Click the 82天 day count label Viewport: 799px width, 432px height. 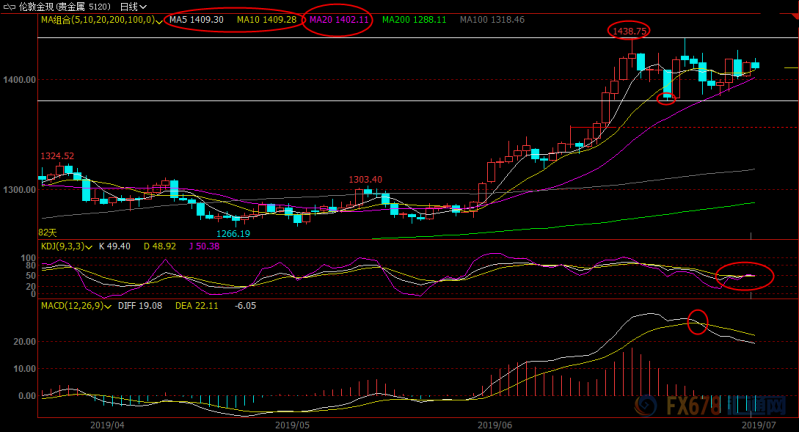[x=47, y=233]
